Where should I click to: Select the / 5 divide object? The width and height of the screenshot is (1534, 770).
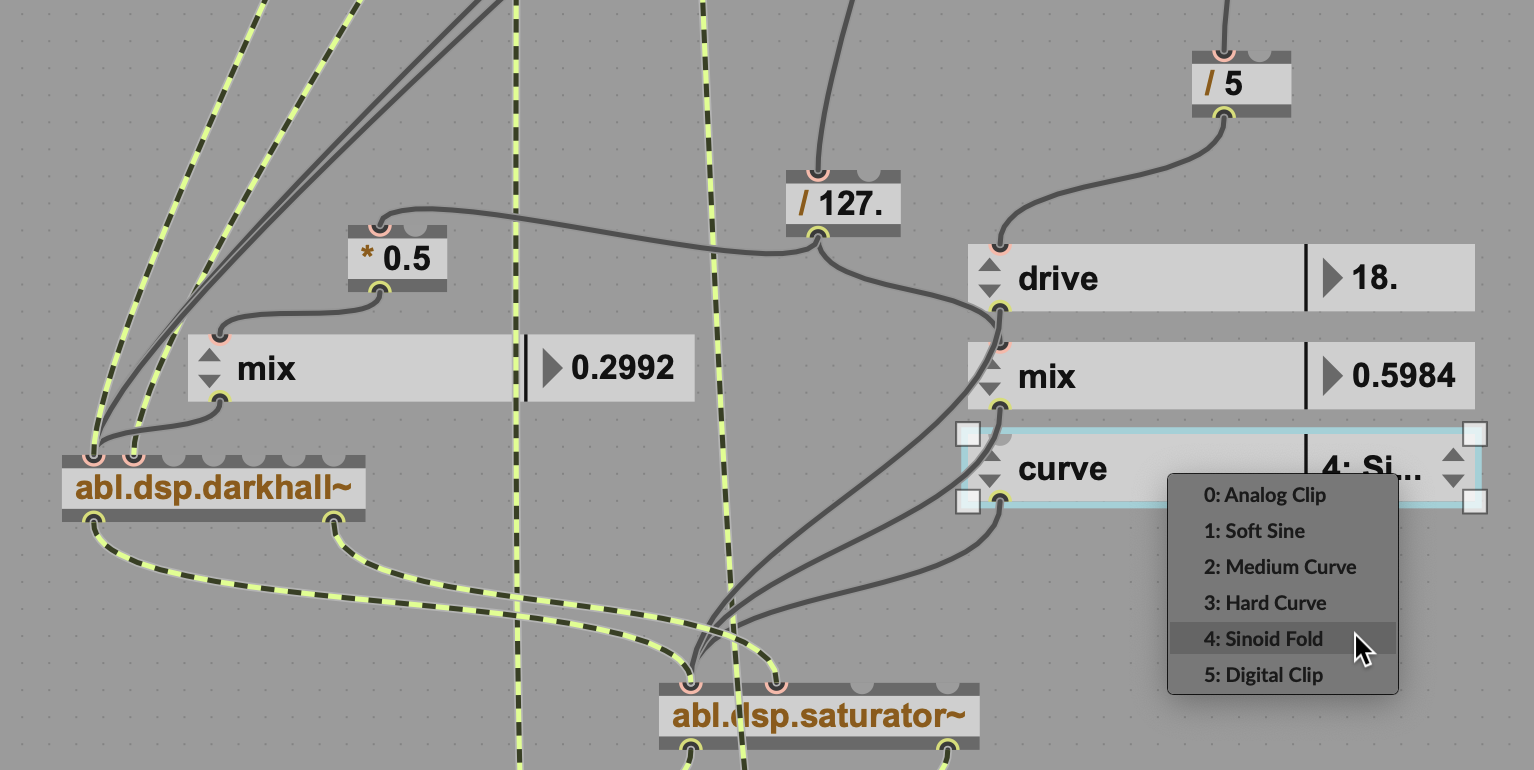(1241, 84)
